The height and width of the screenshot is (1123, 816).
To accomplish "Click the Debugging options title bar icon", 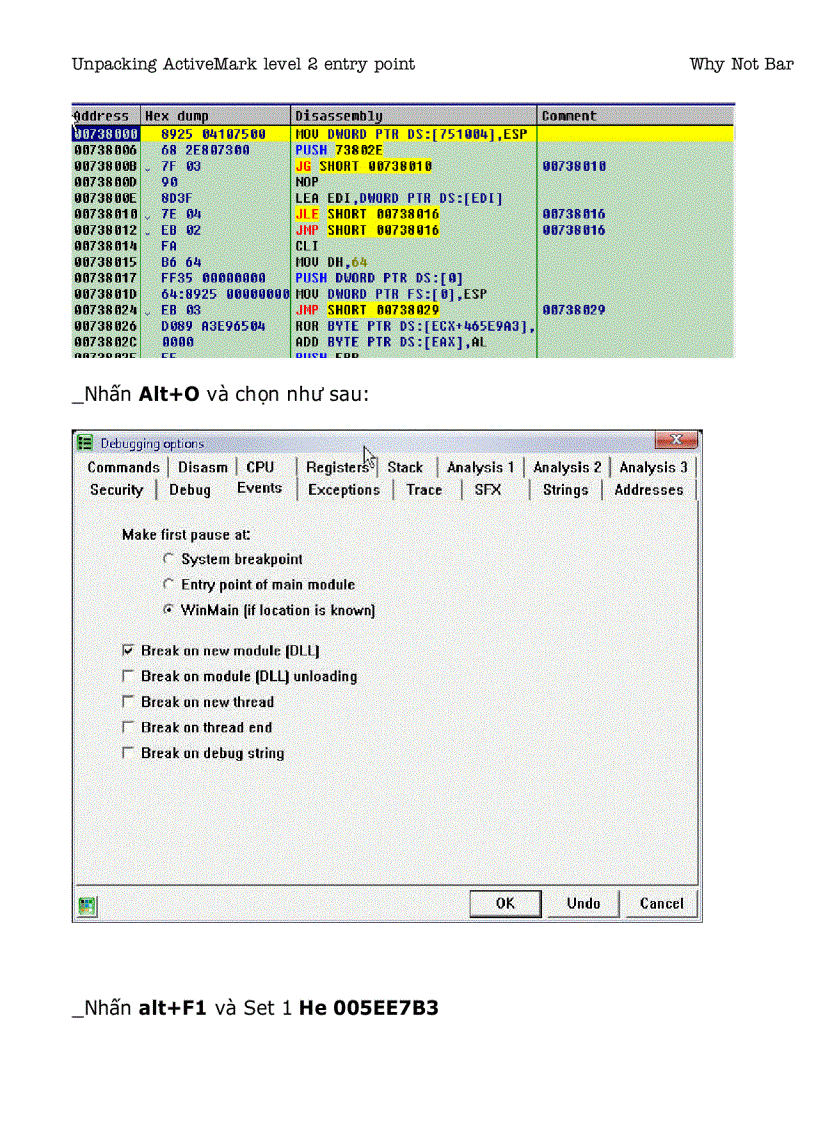I will [x=87, y=443].
